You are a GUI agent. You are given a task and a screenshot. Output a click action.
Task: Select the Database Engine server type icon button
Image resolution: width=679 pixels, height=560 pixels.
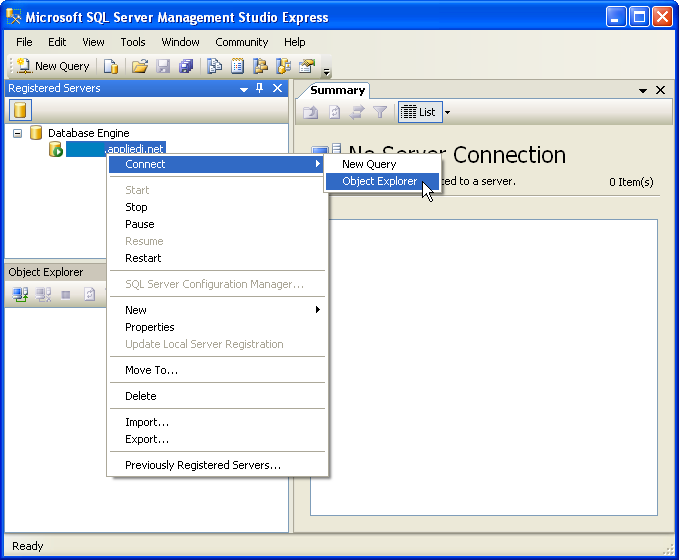click(20, 110)
